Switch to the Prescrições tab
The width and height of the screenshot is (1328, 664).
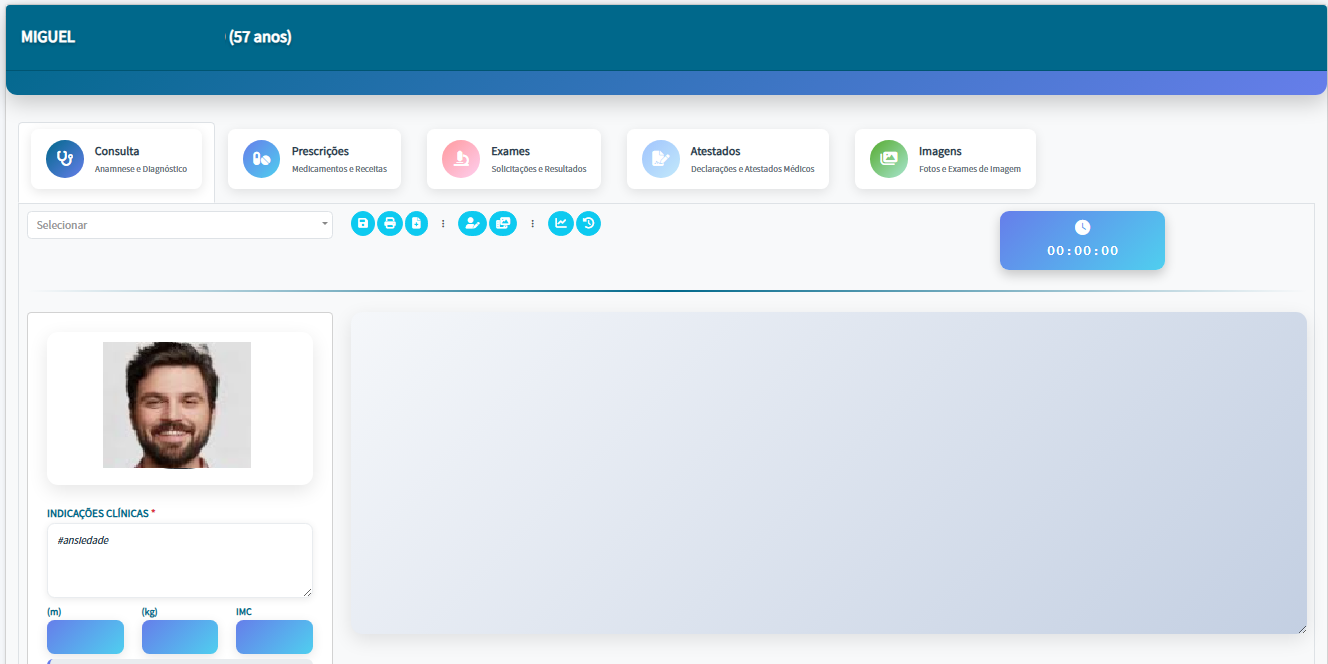pos(314,159)
